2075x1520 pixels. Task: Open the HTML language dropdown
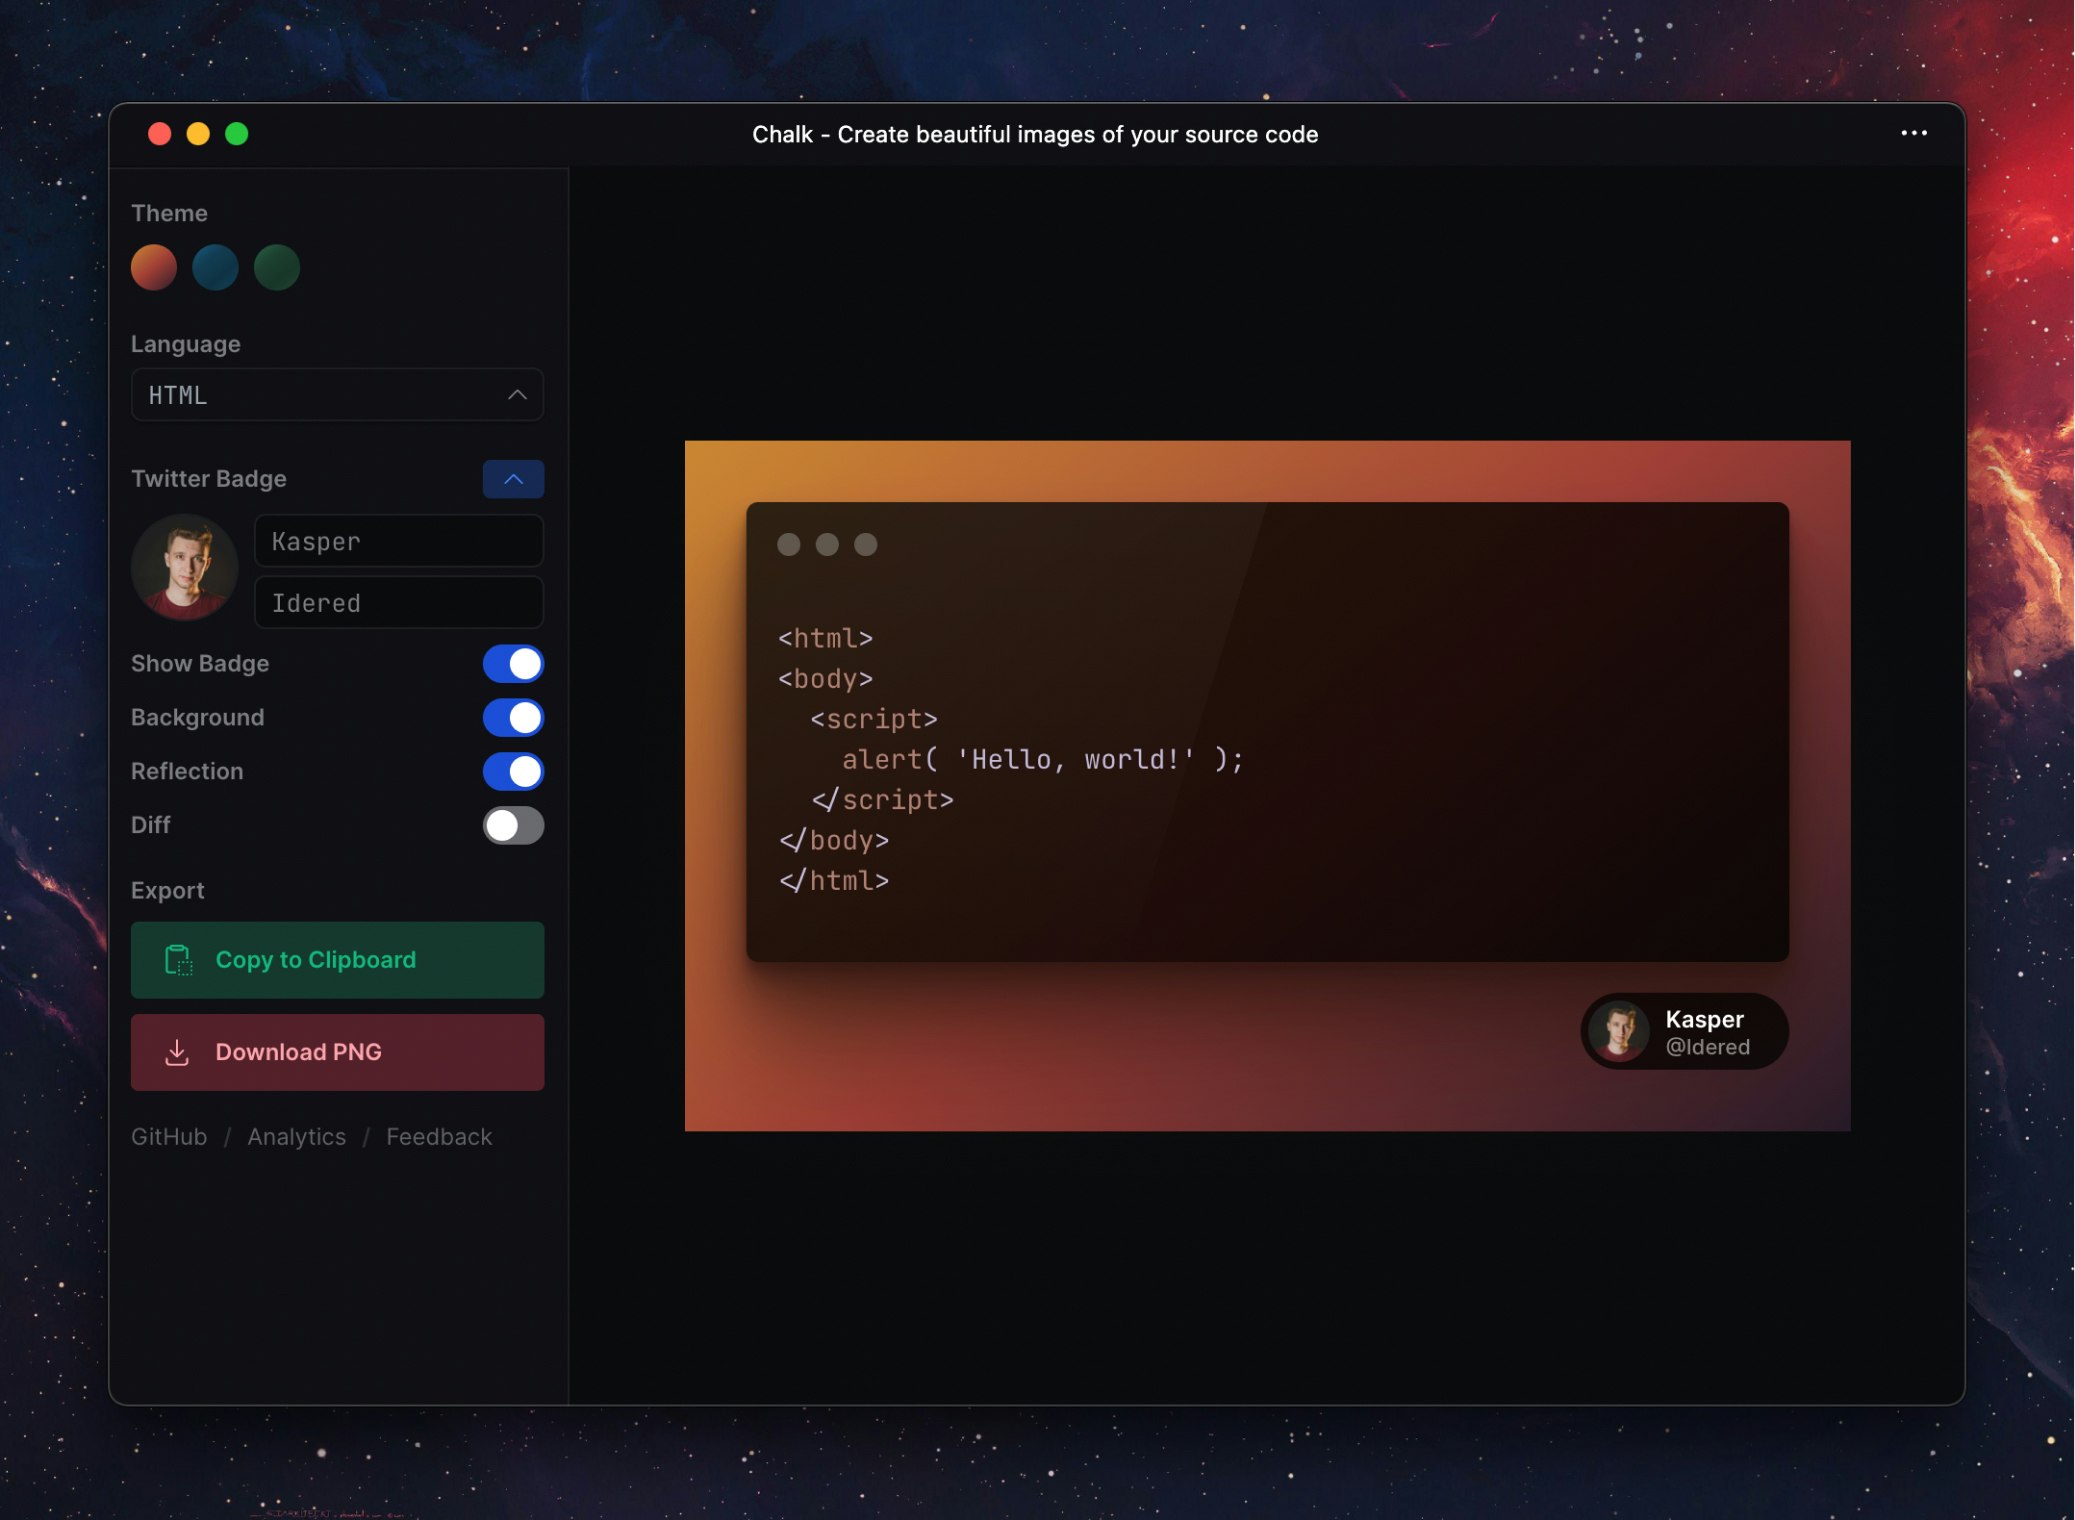tap(337, 395)
